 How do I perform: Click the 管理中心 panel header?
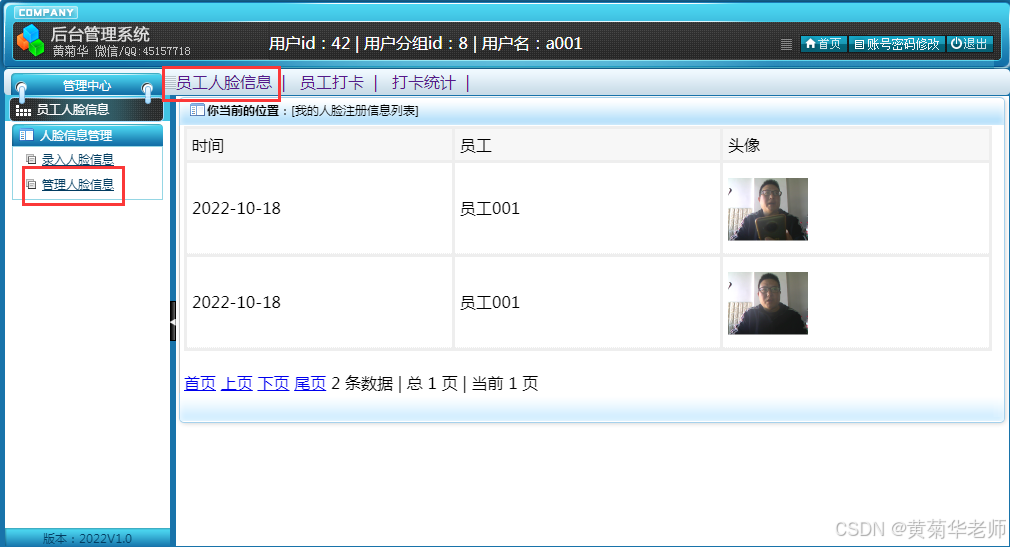86,86
